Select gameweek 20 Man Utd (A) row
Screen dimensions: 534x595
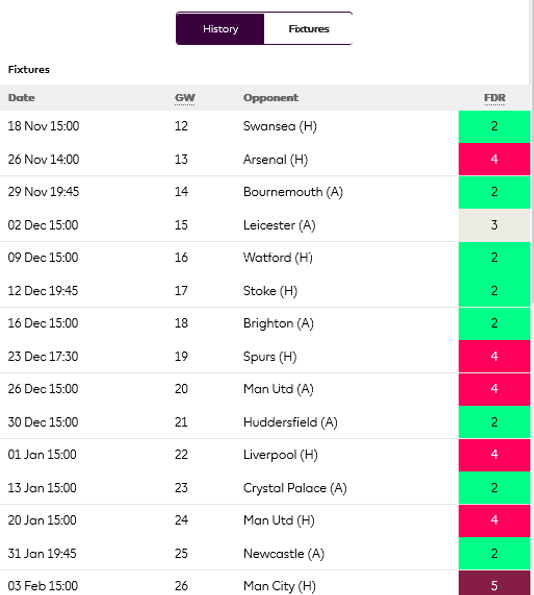click(265, 389)
